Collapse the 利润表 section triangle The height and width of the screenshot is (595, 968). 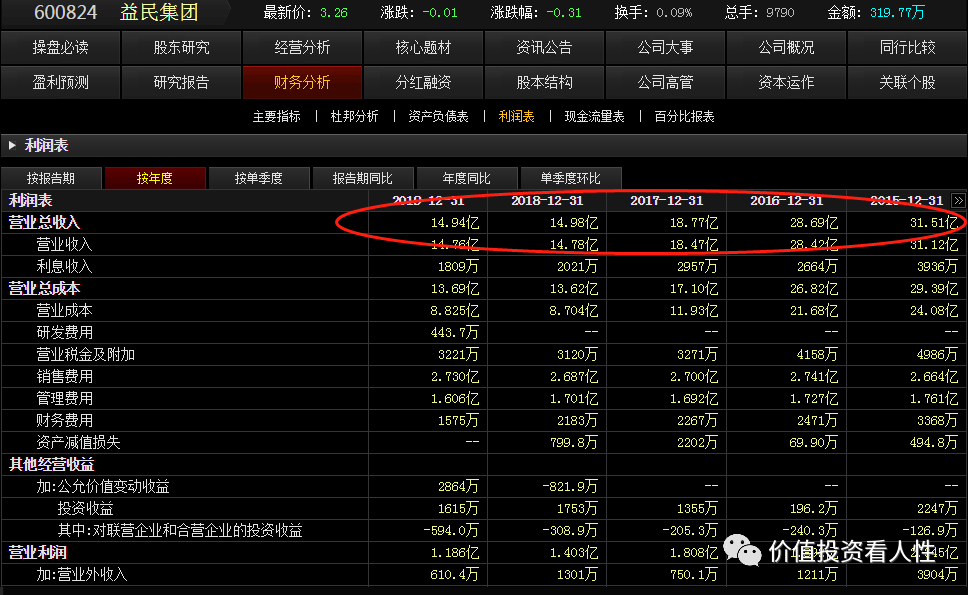coord(12,146)
